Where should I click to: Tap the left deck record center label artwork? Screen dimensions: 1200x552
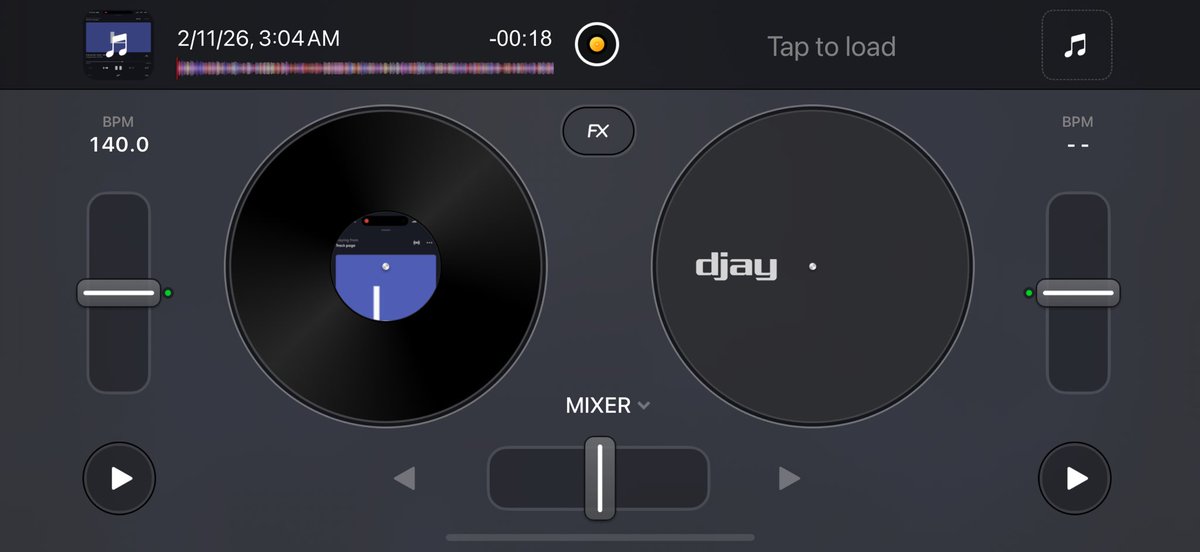(x=385, y=266)
